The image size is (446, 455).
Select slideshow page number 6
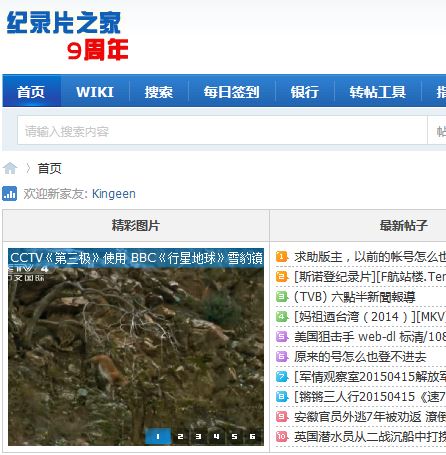[x=252, y=436]
